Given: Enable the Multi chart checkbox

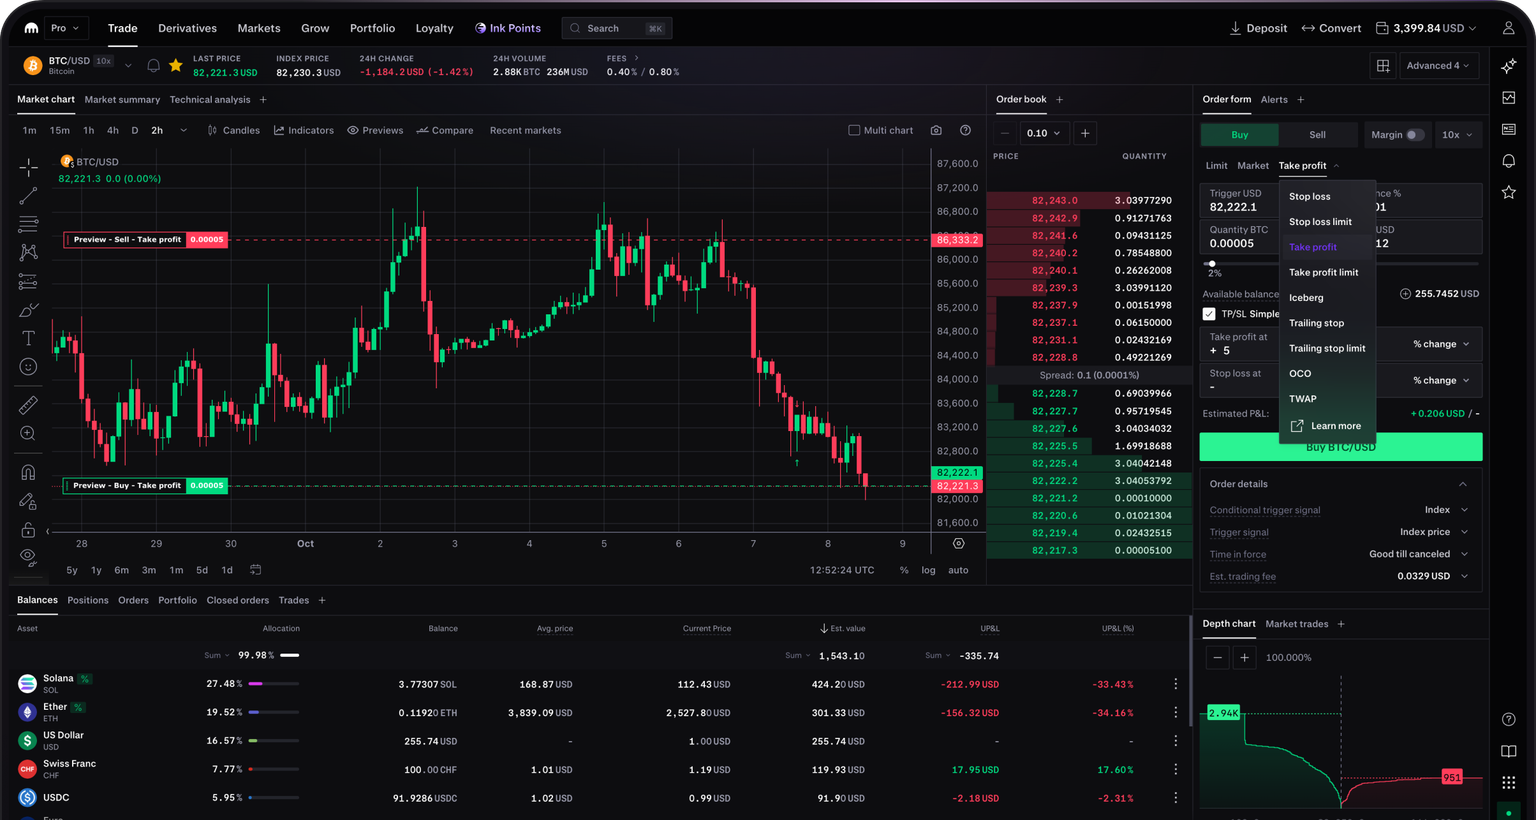Looking at the screenshot, I should click(854, 130).
